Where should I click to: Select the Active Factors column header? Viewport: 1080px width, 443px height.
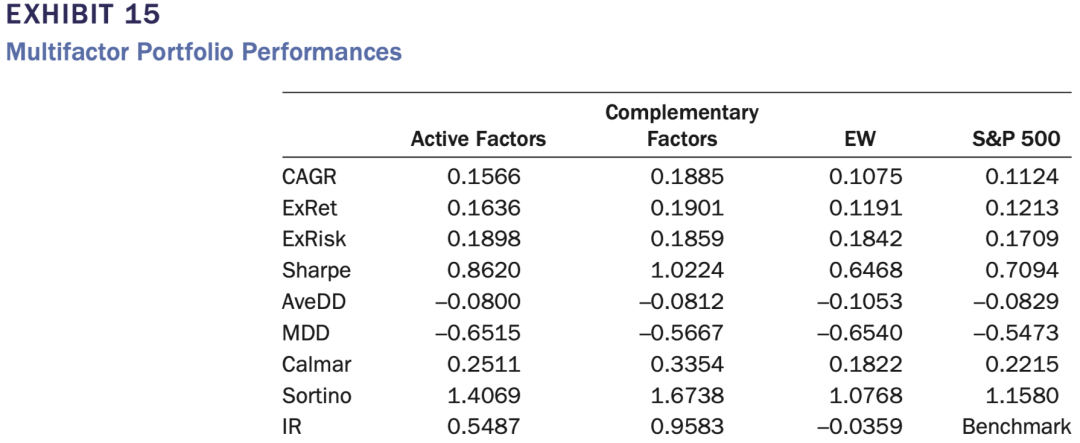pyautogui.click(x=478, y=140)
